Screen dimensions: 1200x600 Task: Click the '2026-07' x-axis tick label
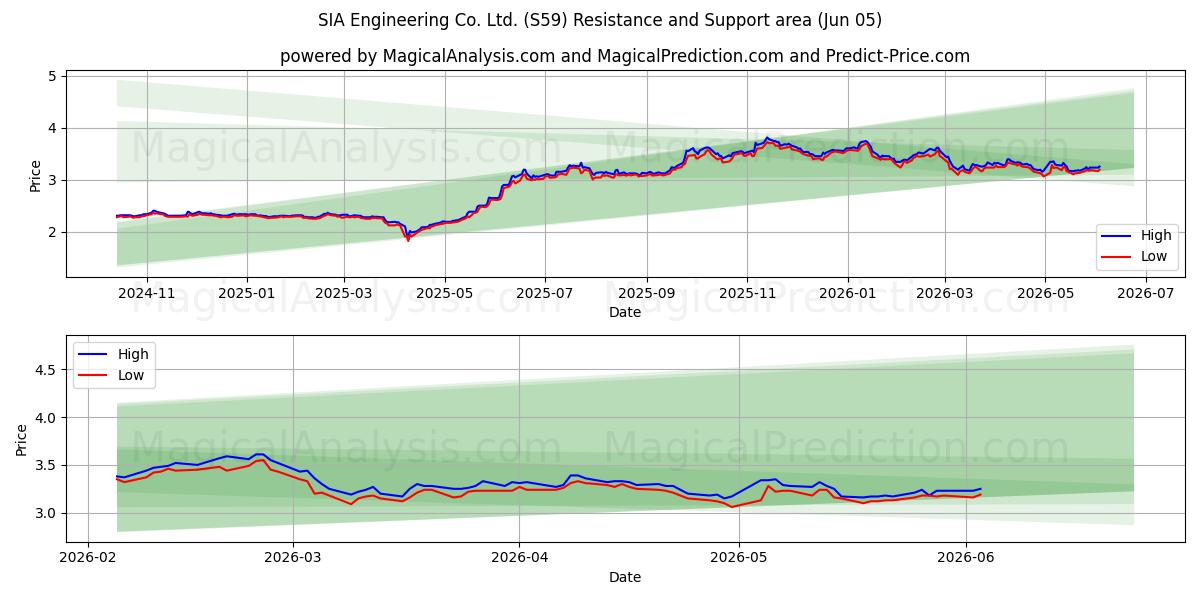point(1144,294)
